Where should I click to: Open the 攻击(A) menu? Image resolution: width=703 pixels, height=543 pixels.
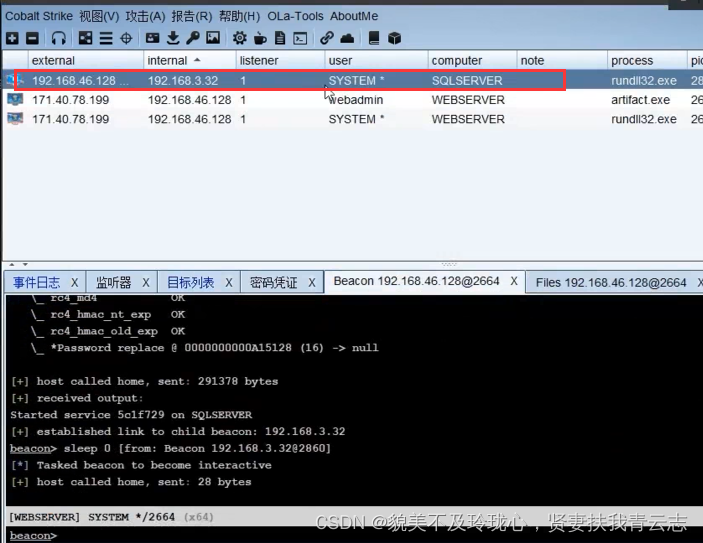tap(145, 16)
